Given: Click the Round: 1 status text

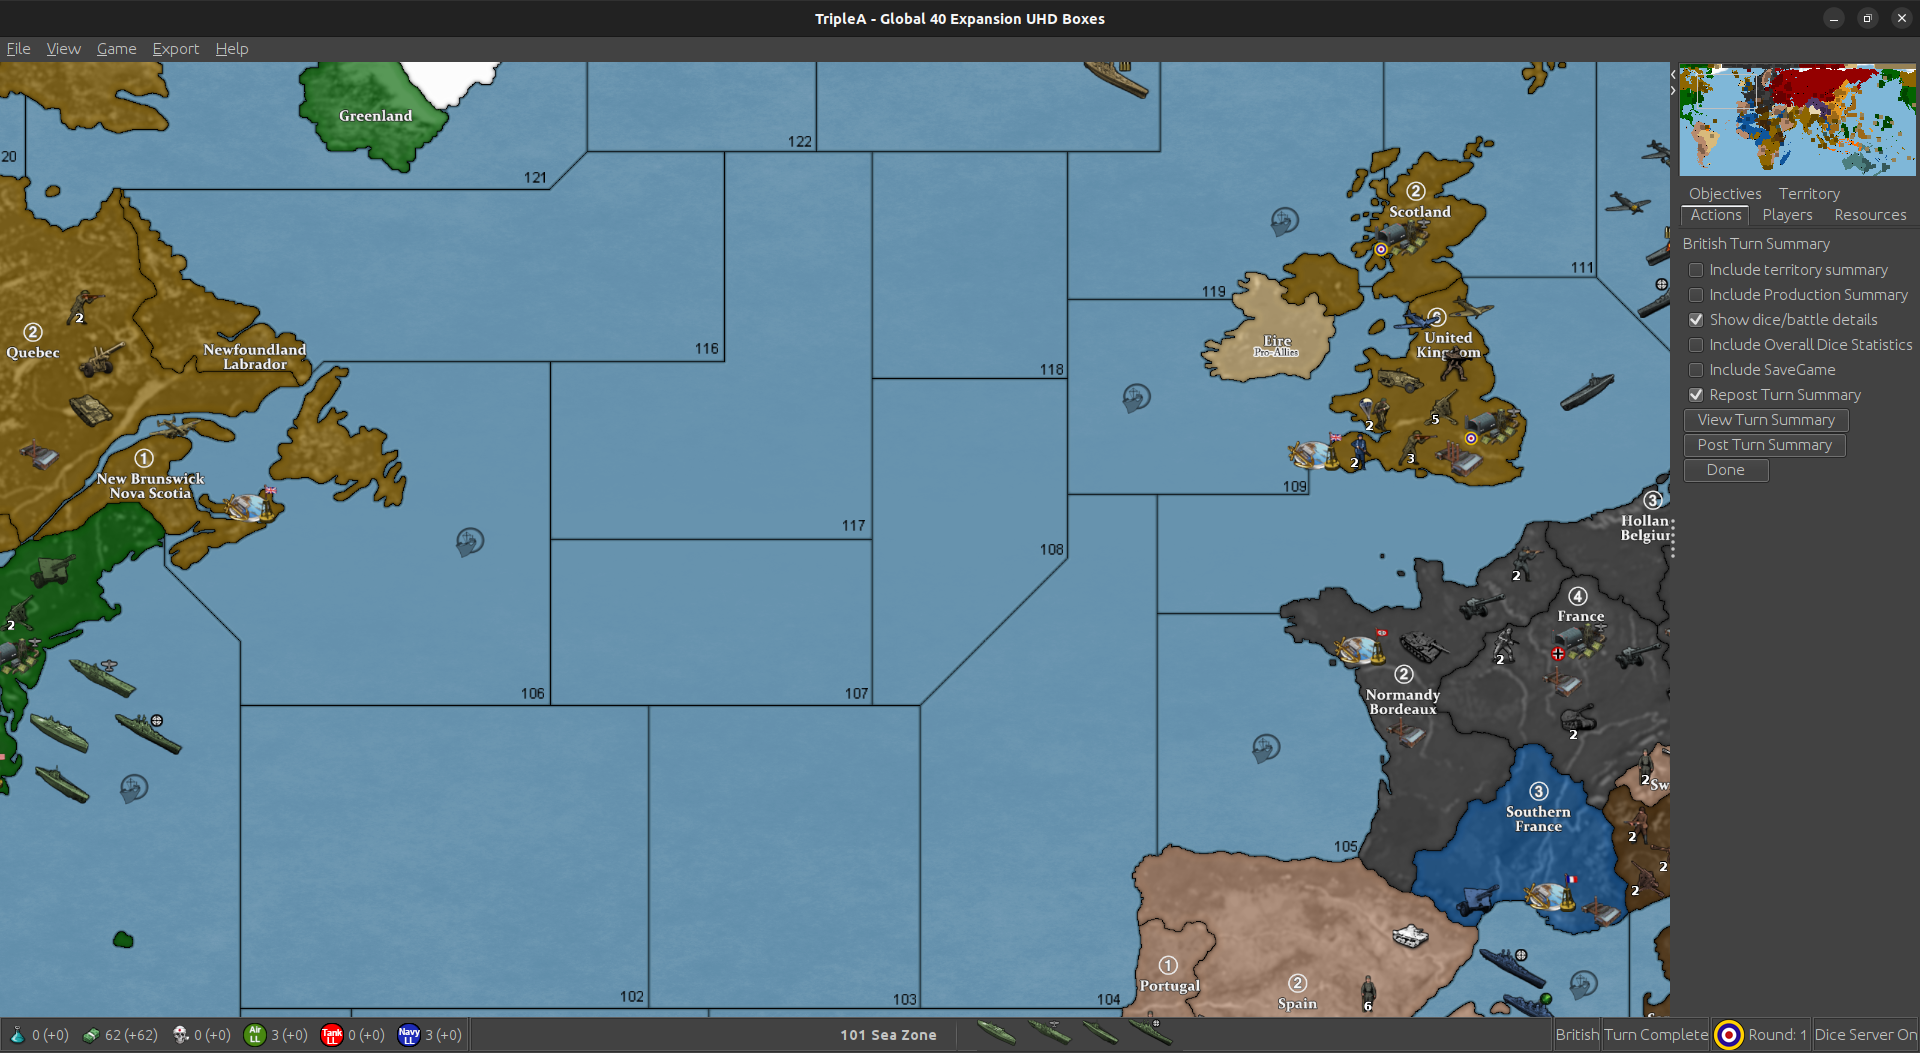Looking at the screenshot, I should [x=1777, y=1035].
